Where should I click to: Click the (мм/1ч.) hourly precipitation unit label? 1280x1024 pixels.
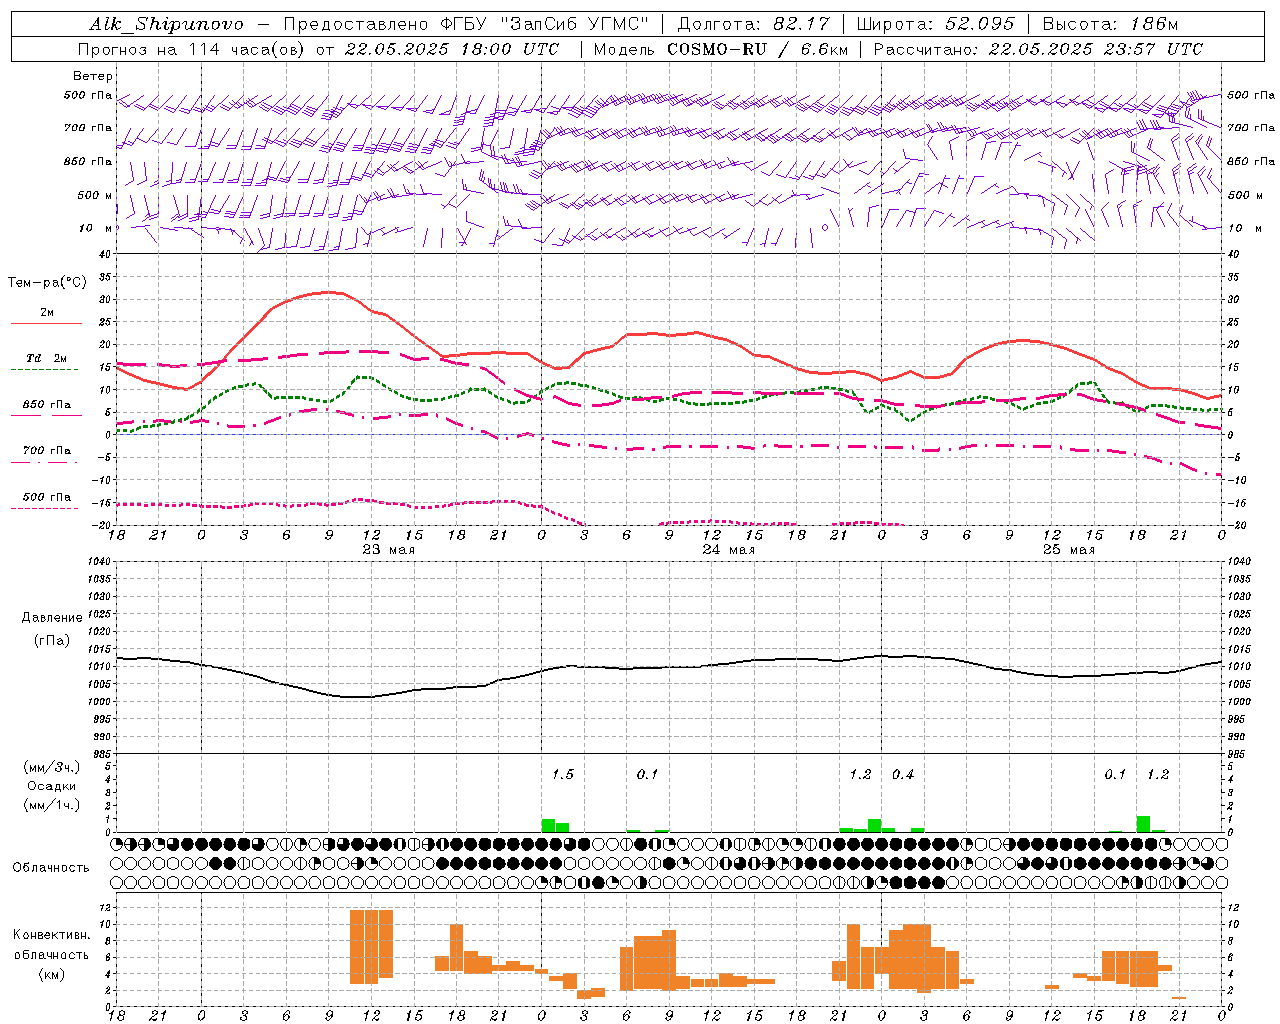click(52, 804)
